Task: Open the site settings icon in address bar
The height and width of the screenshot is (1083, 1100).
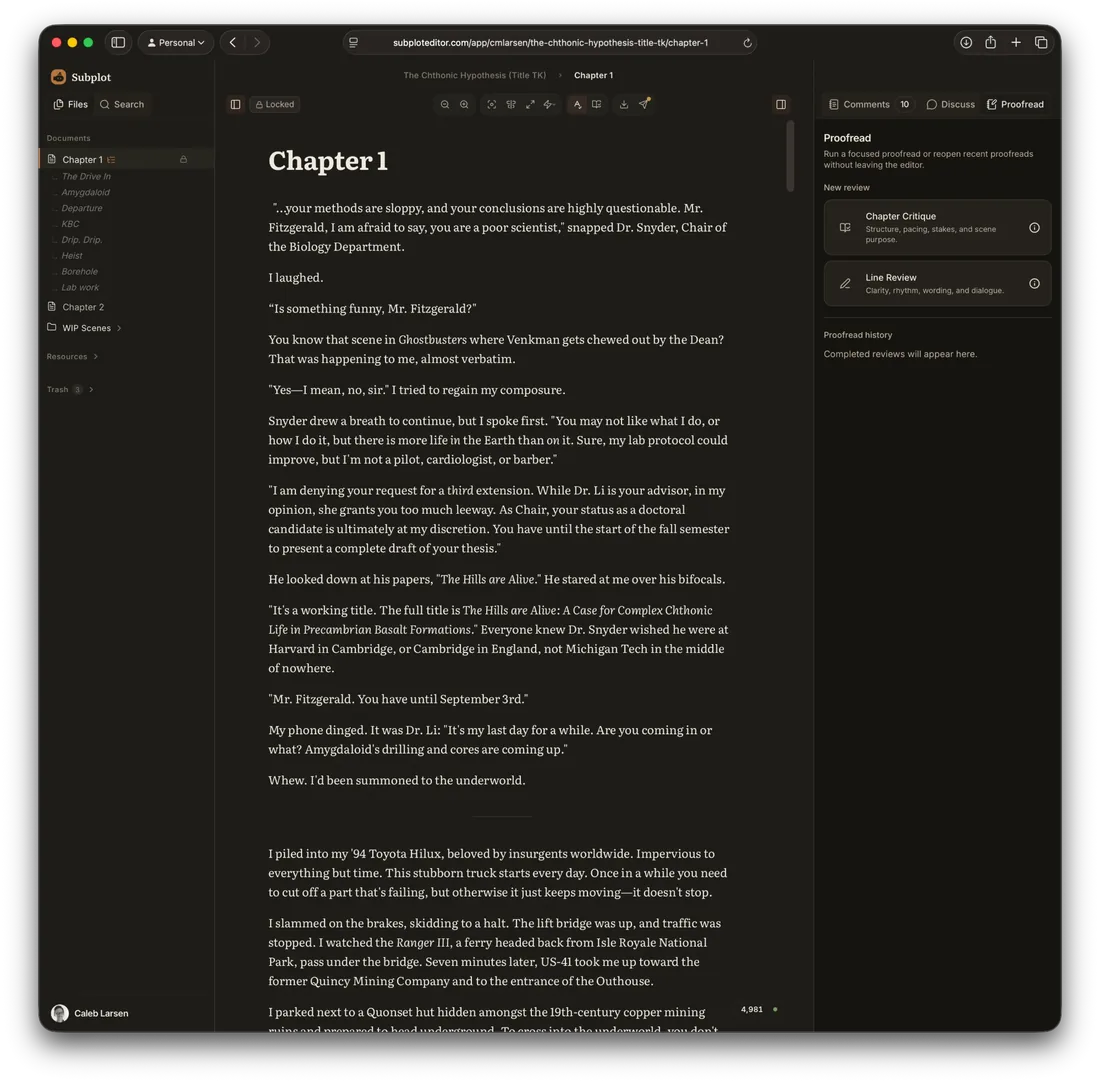Action: pos(354,43)
